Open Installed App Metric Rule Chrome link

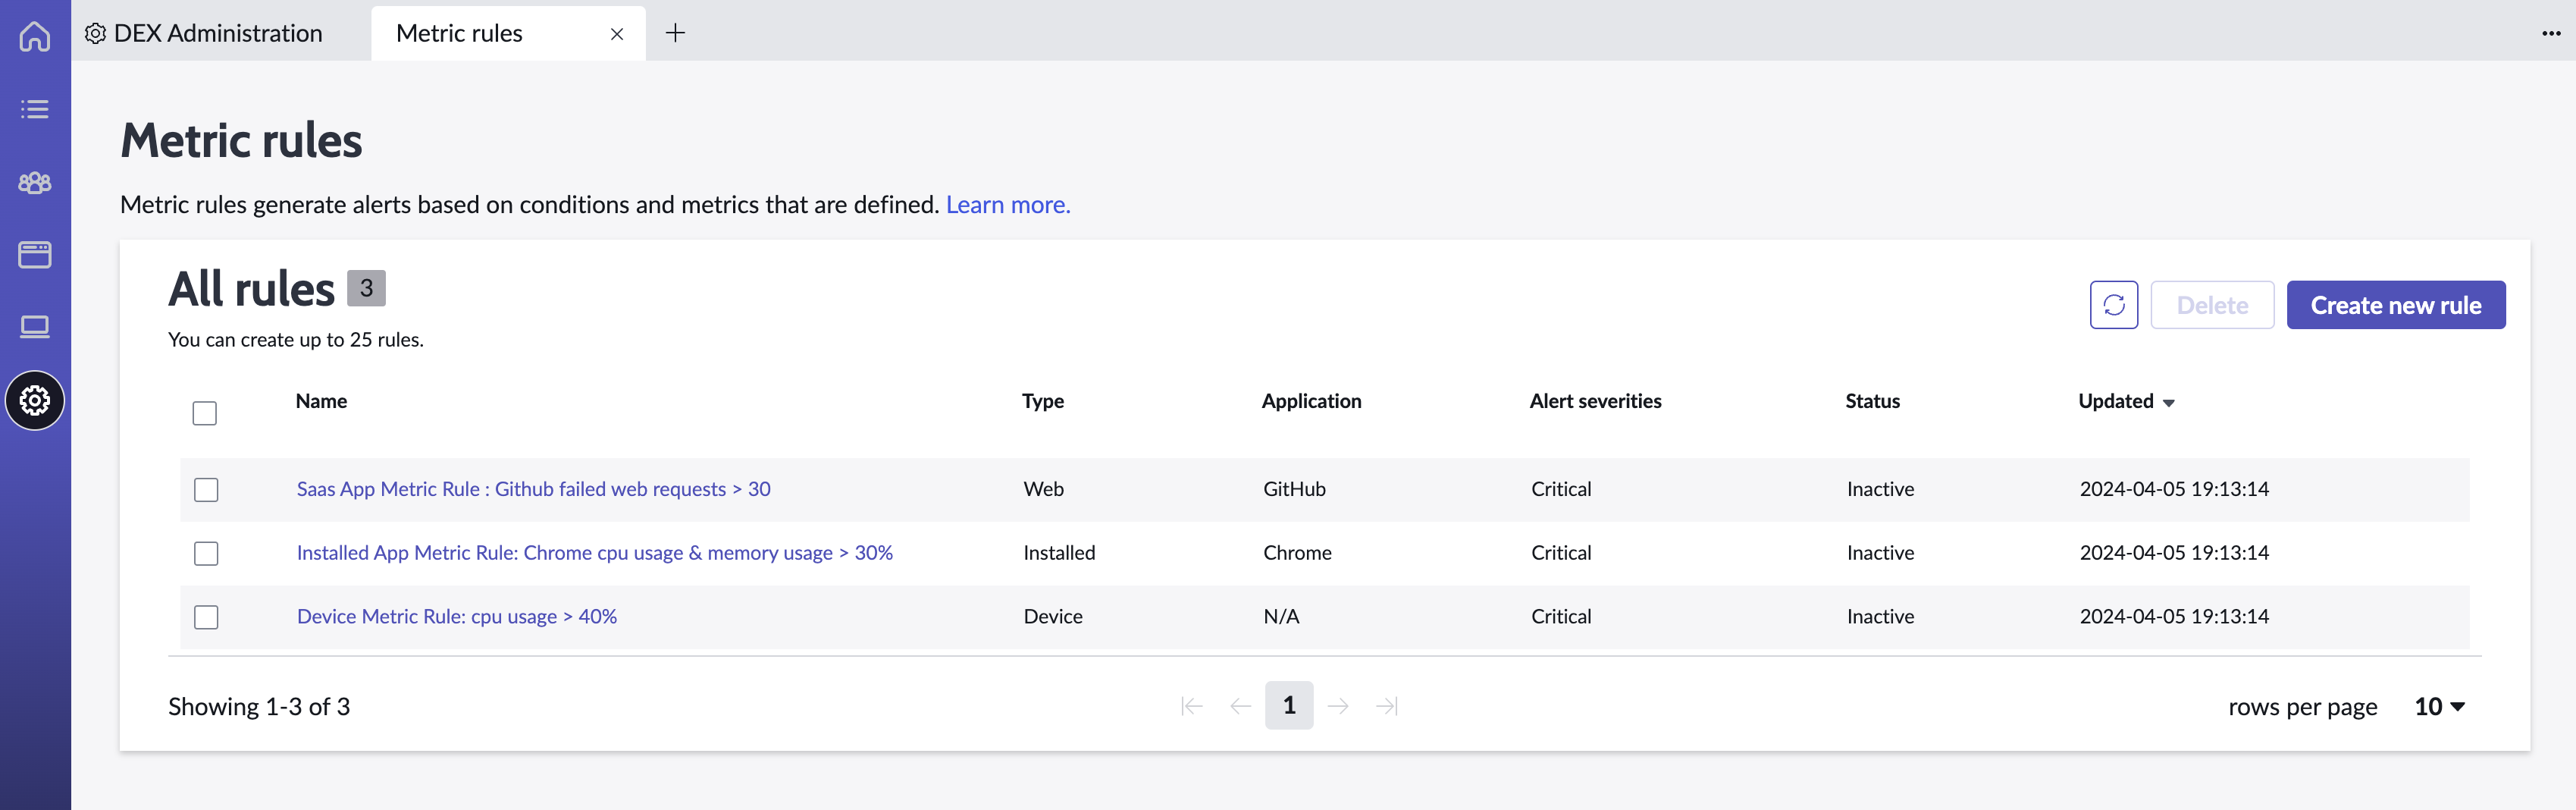pos(594,553)
